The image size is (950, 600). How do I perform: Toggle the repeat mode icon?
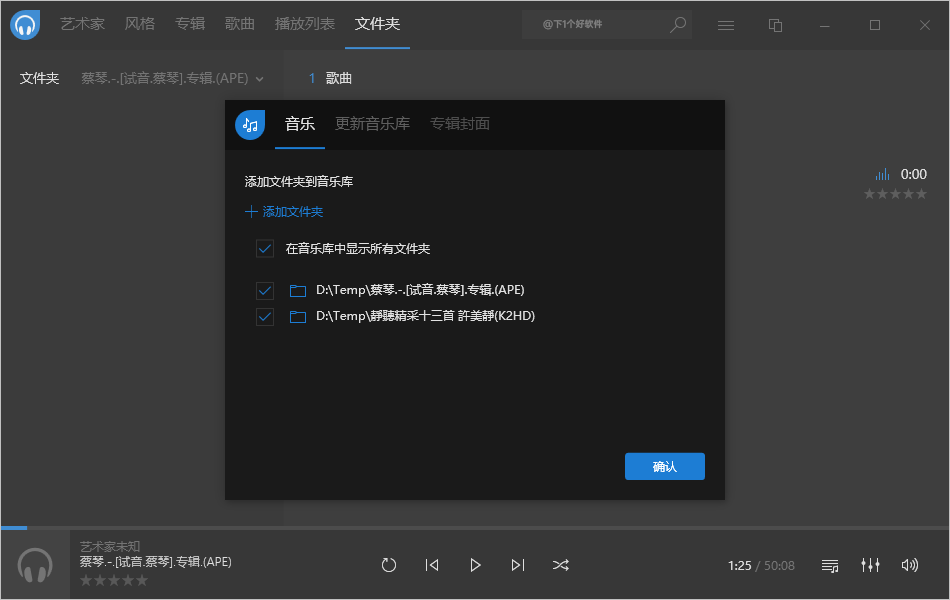pyautogui.click(x=389, y=565)
